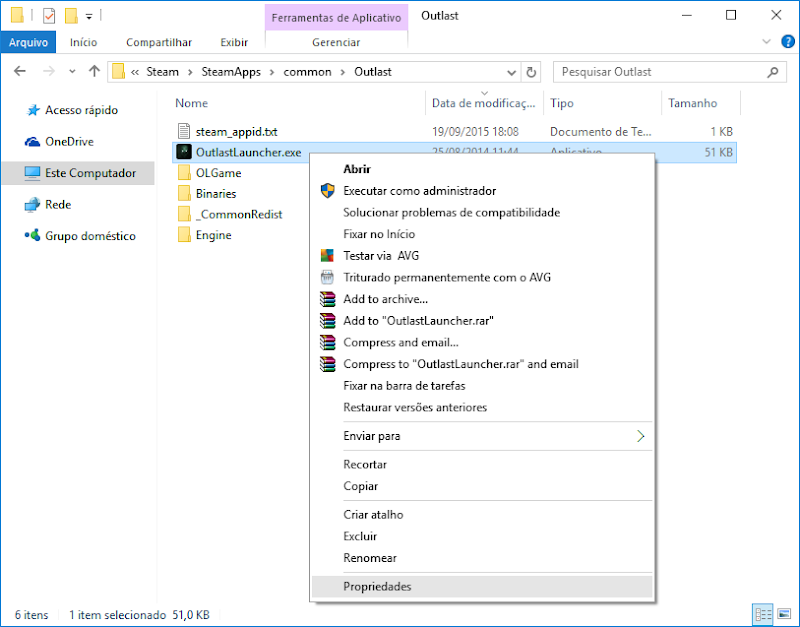
Task: Switch to the Início ribbon tab
Action: click(84, 42)
